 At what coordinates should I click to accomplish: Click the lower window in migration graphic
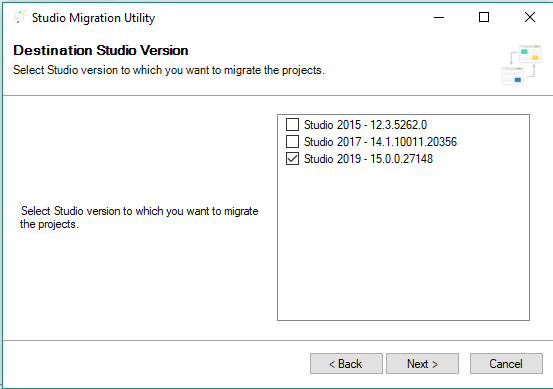[x=512, y=76]
